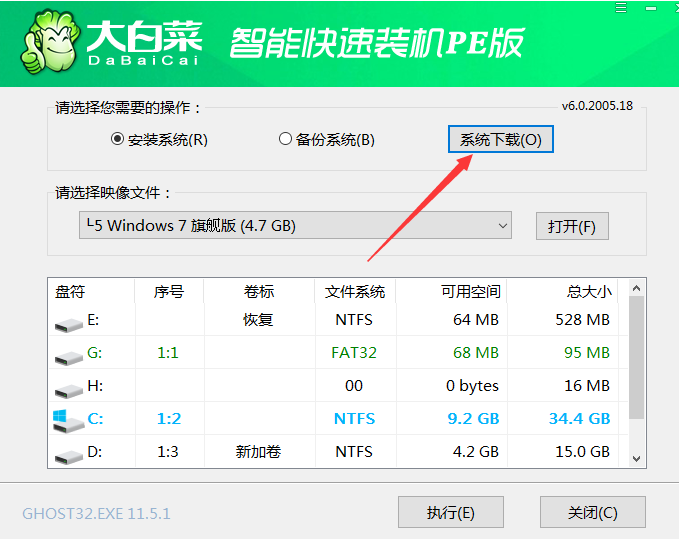This screenshot has width=682, height=546.
Task: Click the DaBaiCai cabbage mascot logo
Action: coord(50,42)
